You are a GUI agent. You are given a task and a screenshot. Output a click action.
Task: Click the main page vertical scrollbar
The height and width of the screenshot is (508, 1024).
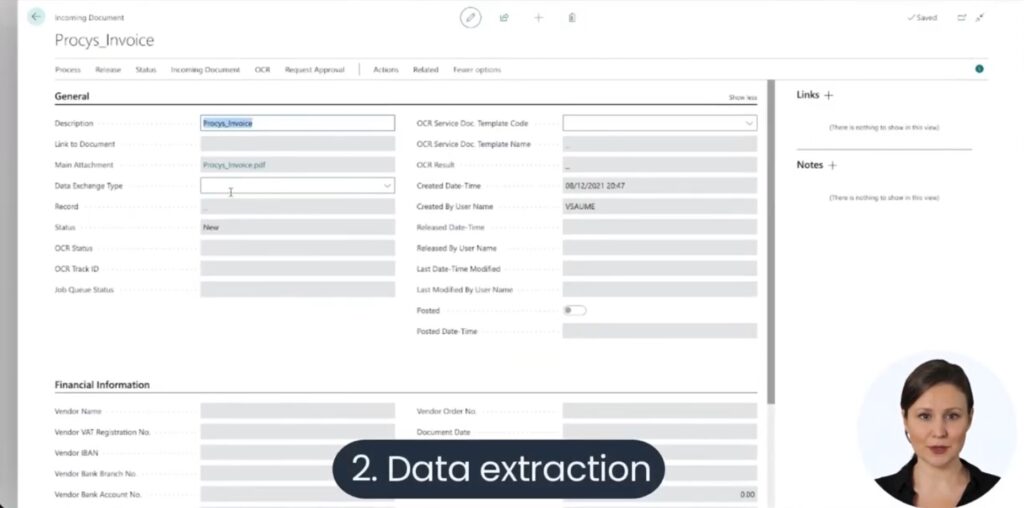point(771,242)
